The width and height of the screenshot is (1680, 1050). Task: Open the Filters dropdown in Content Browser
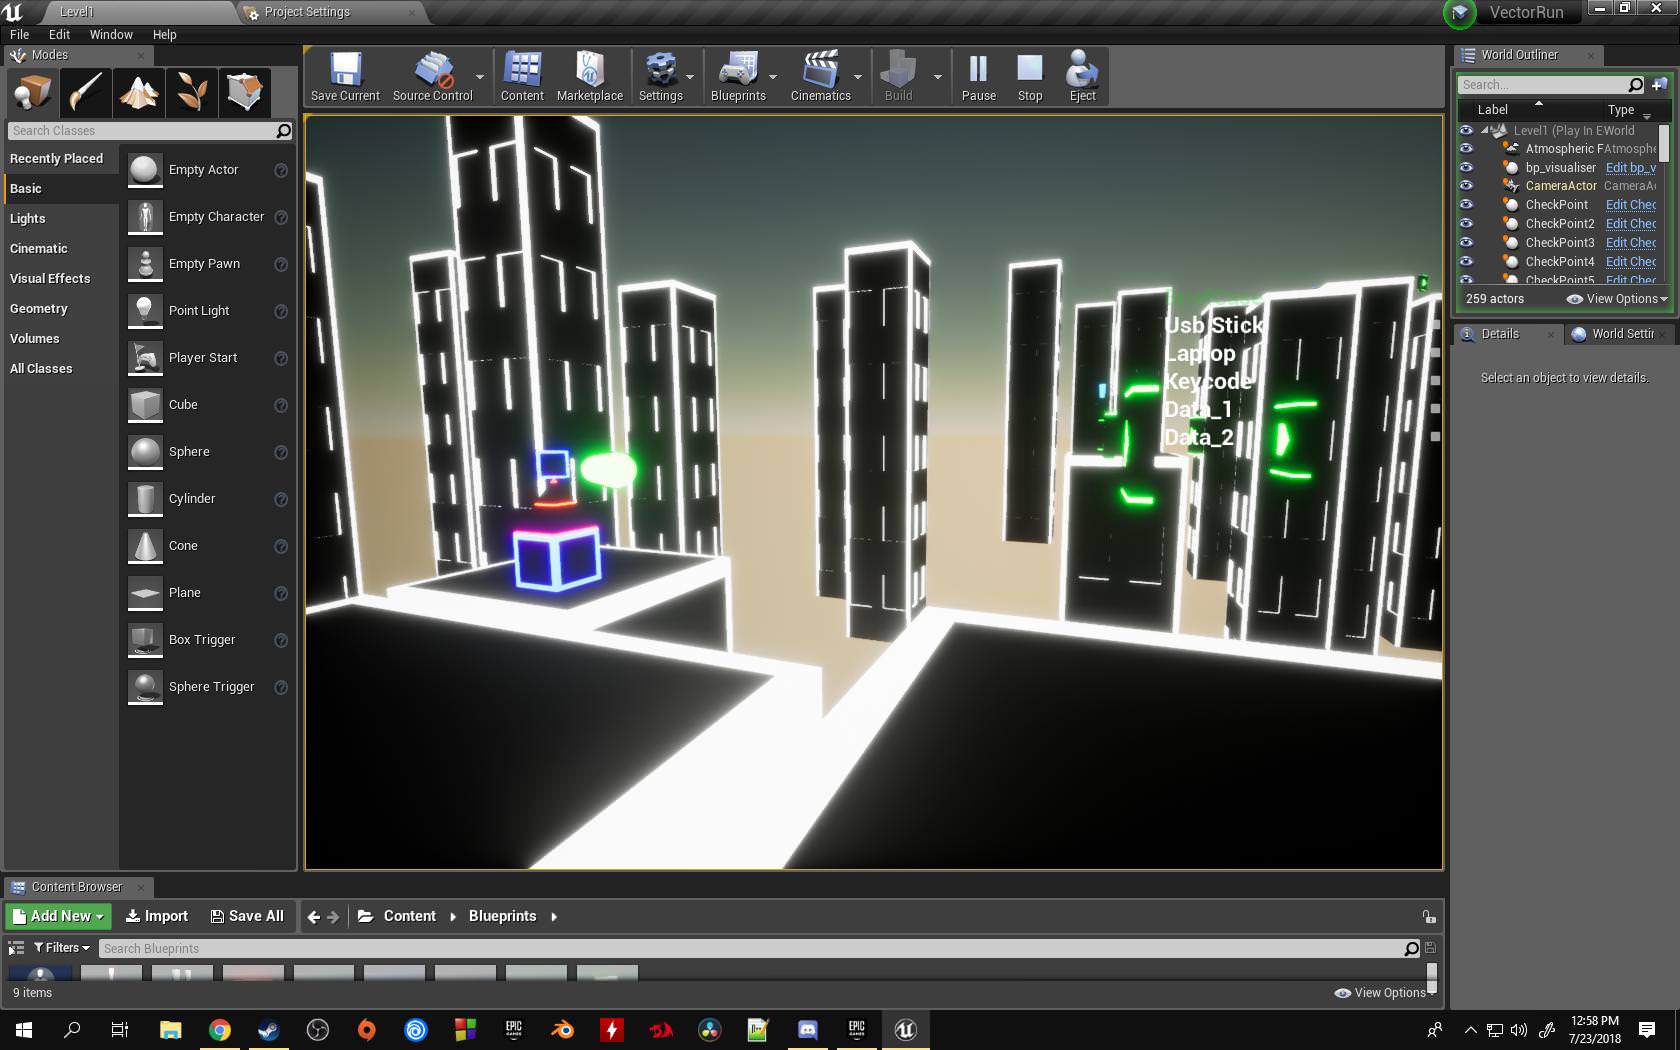coord(61,948)
